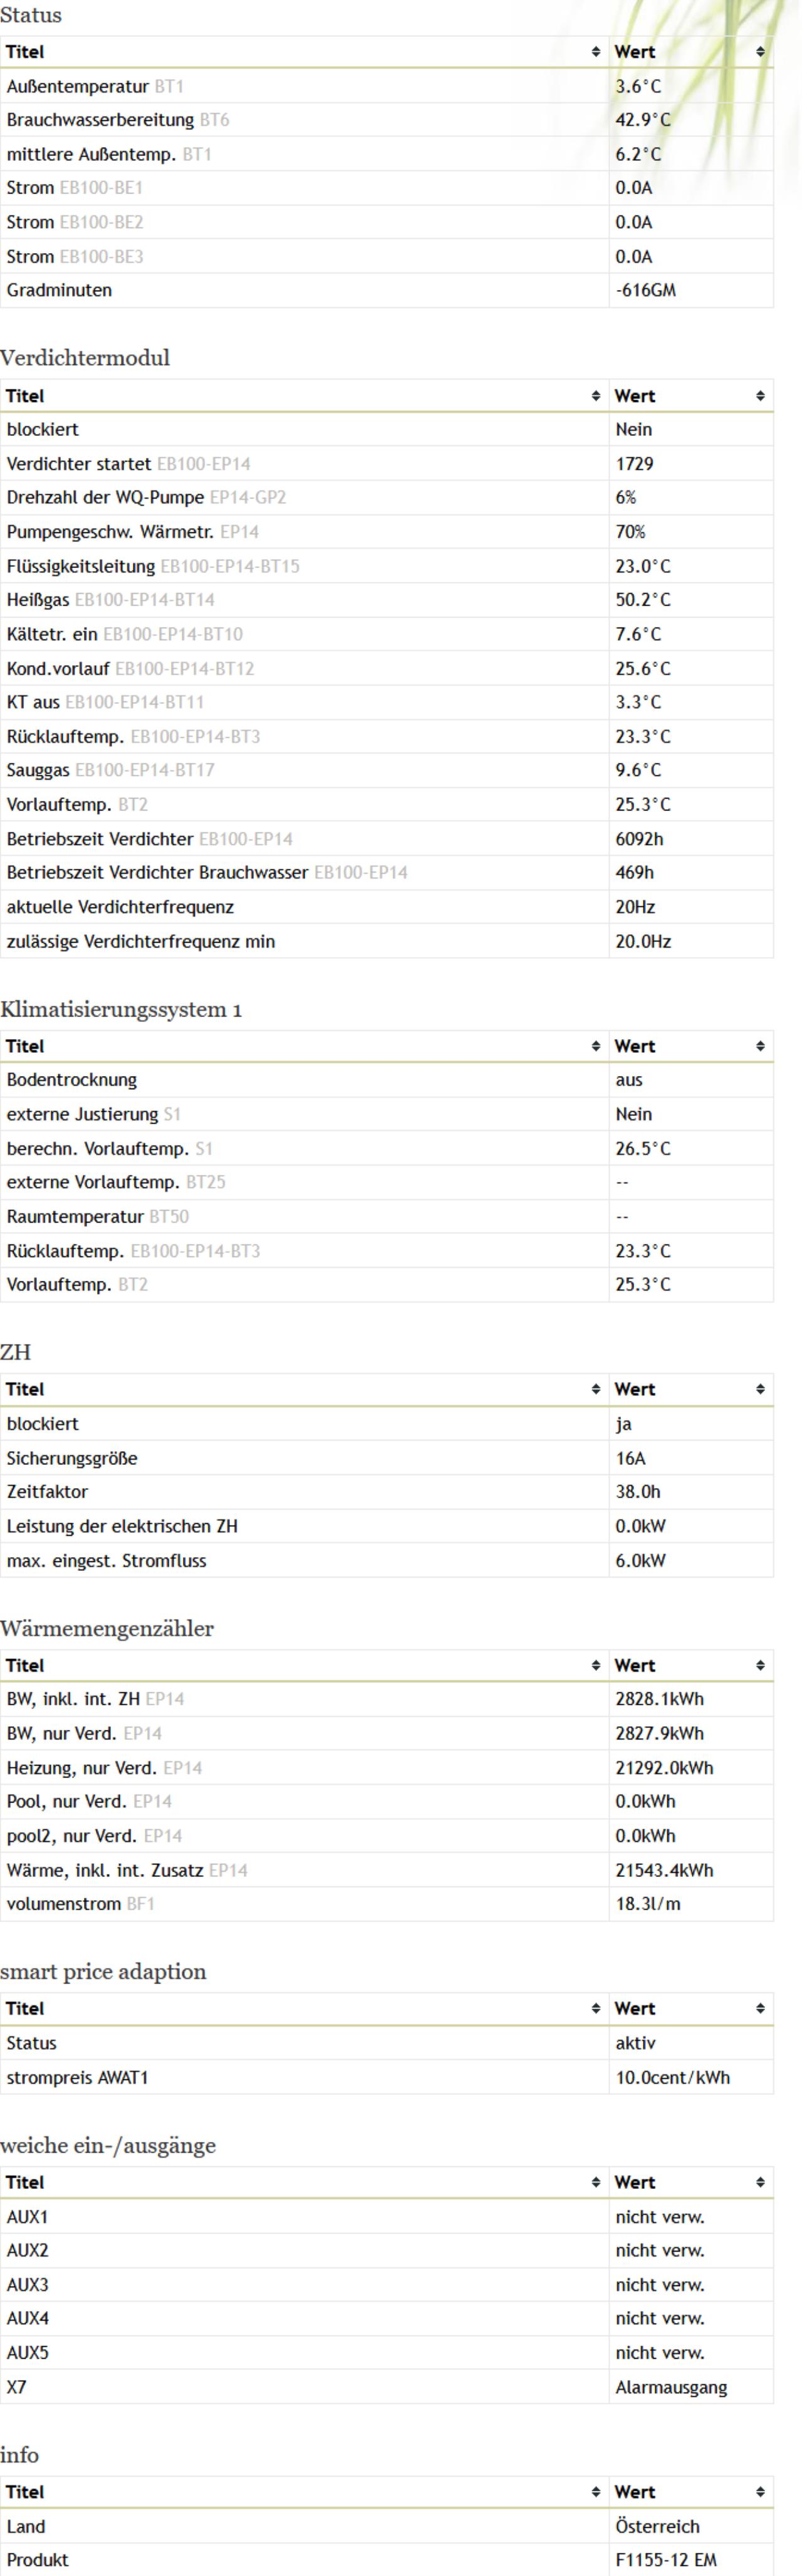Screen dimensions: 802x2576
Task: Click Verdichtermodul Titel sort arrows icon
Action: tap(596, 396)
